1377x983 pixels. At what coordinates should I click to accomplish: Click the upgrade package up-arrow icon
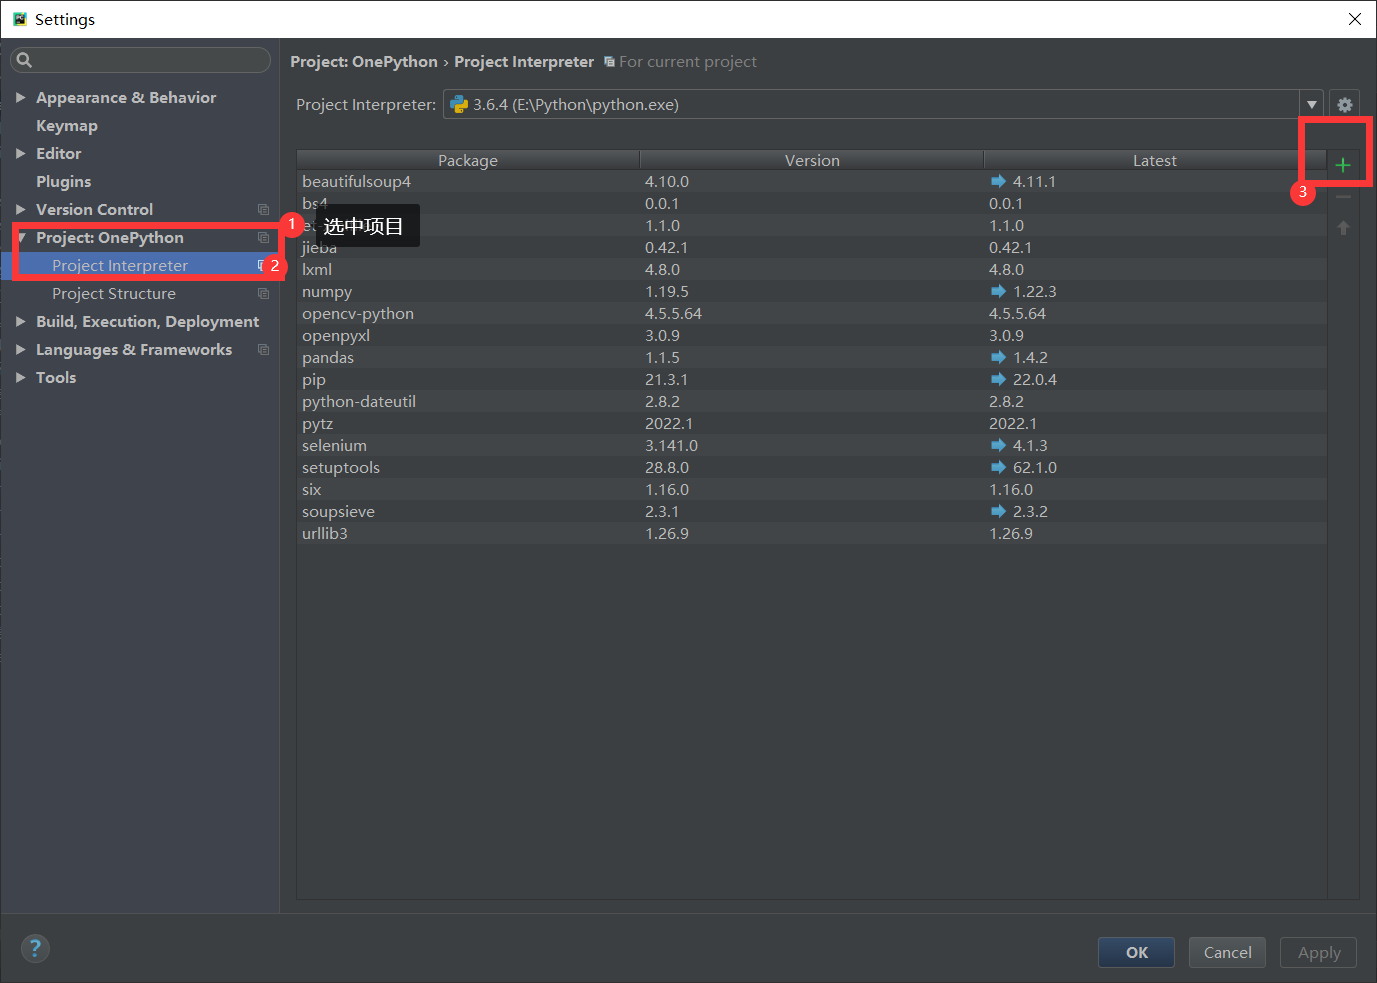coord(1343,228)
